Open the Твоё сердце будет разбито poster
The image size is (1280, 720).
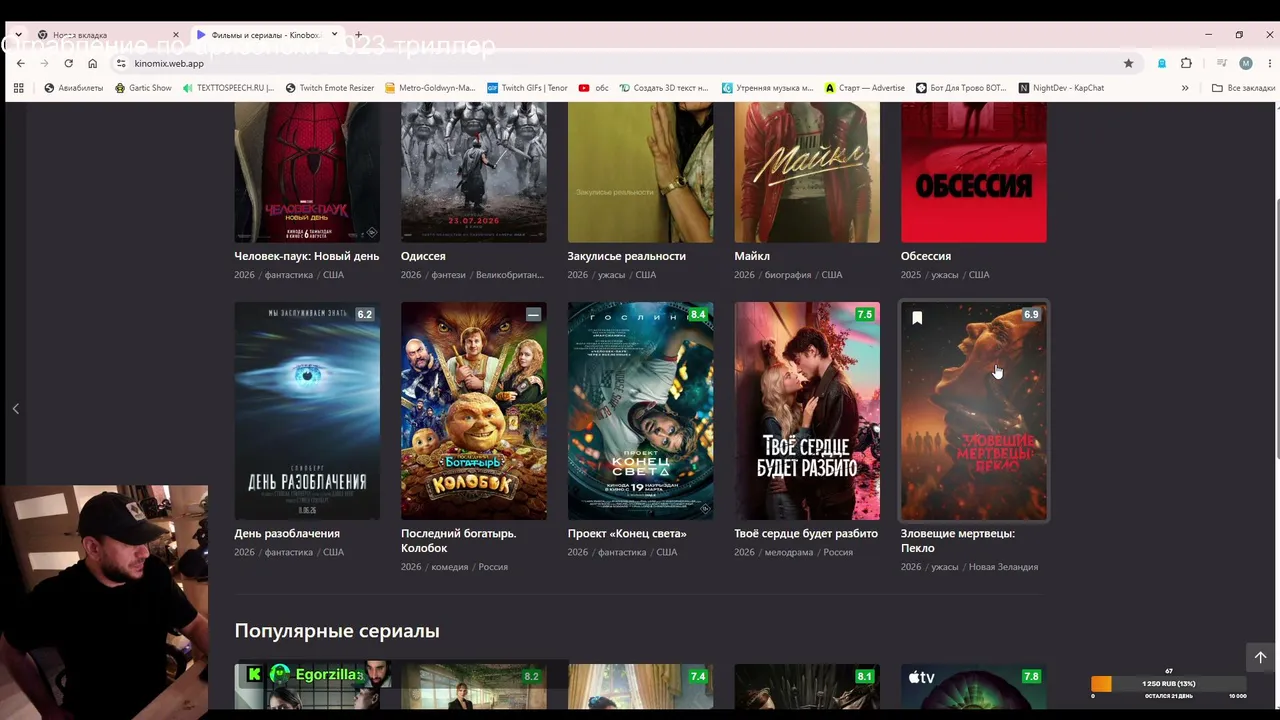click(x=807, y=411)
